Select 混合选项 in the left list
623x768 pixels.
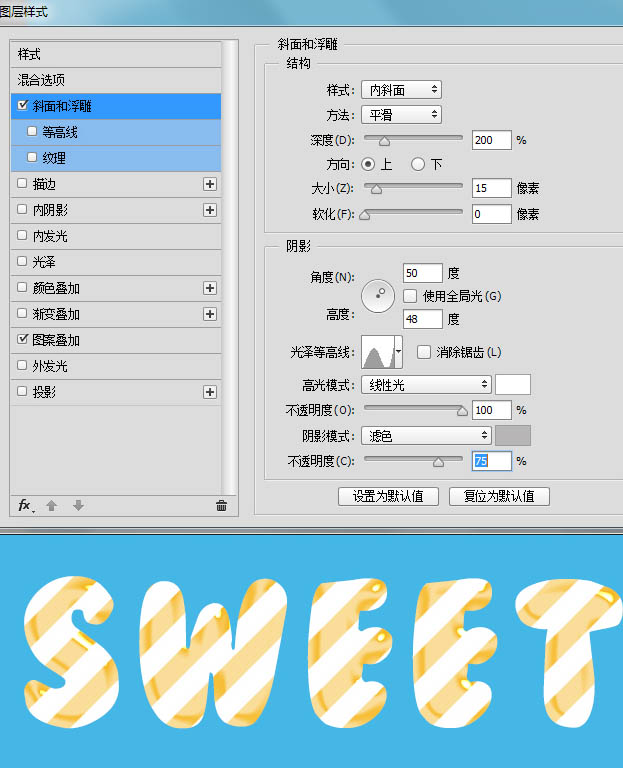pos(116,80)
